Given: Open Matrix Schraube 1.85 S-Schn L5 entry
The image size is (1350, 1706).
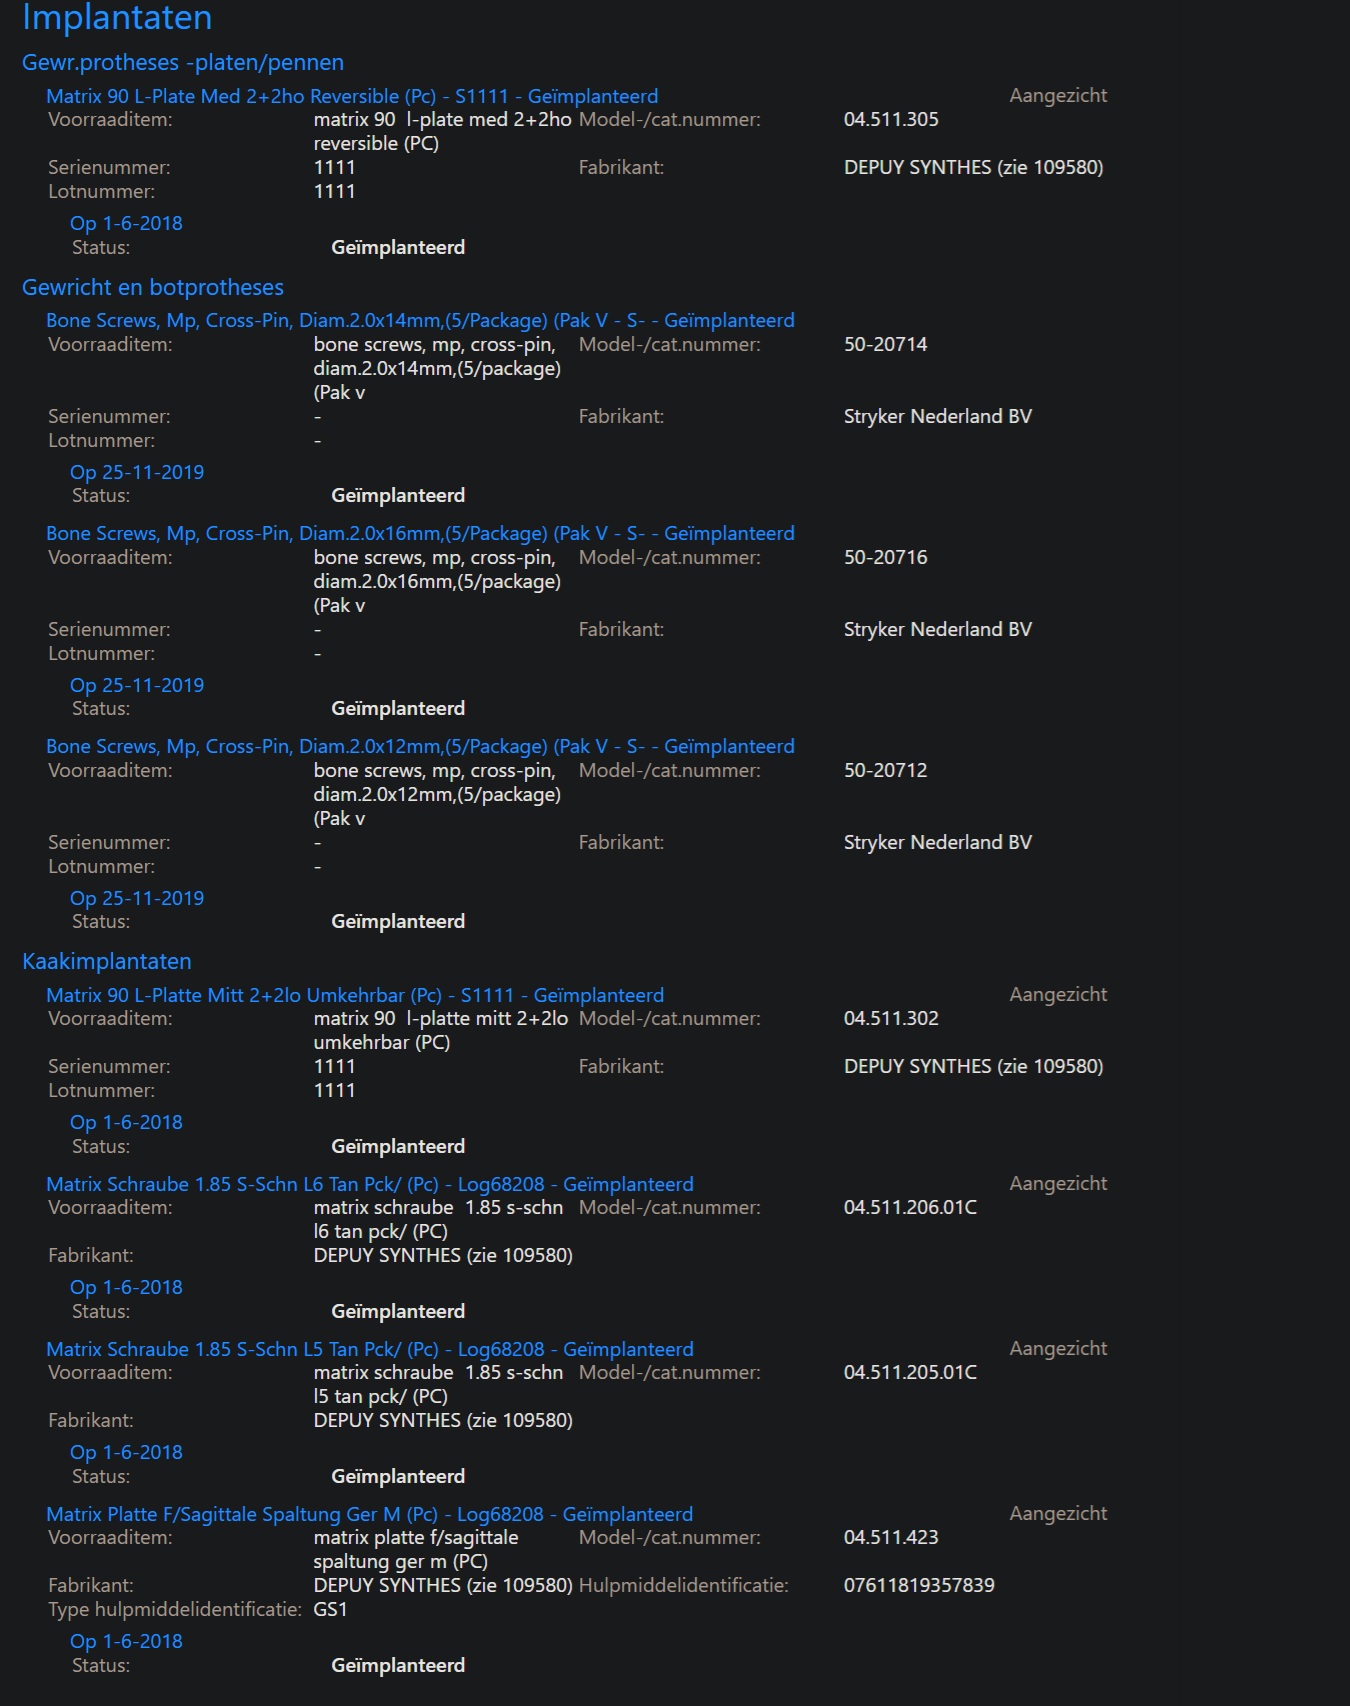Looking at the screenshot, I should click(x=370, y=1349).
